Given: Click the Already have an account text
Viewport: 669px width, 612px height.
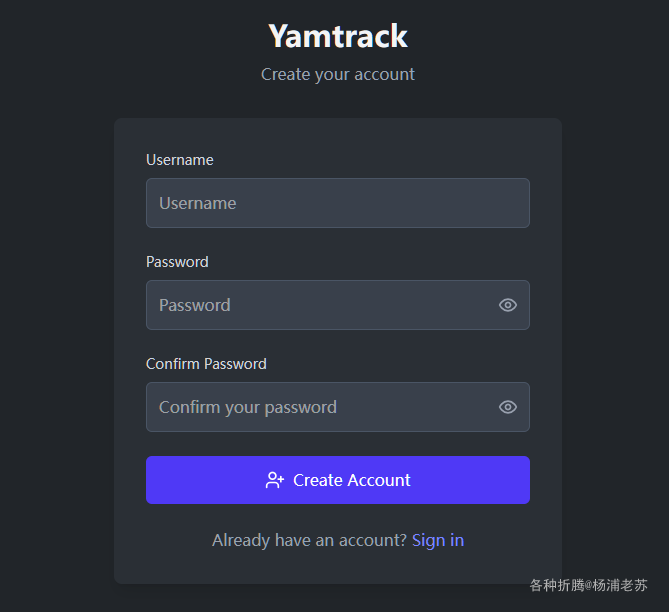Looking at the screenshot, I should pyautogui.click(x=310, y=540).
